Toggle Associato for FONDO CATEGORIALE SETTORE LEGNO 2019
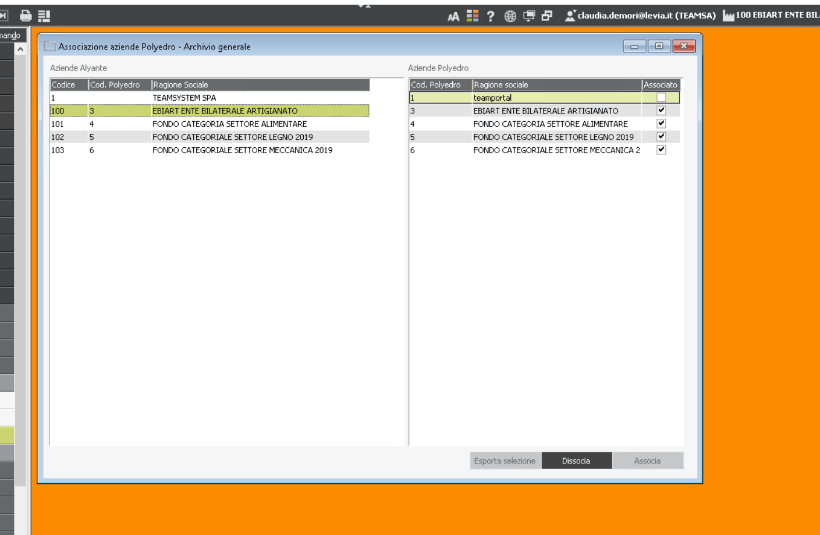820x535 pixels. point(660,137)
